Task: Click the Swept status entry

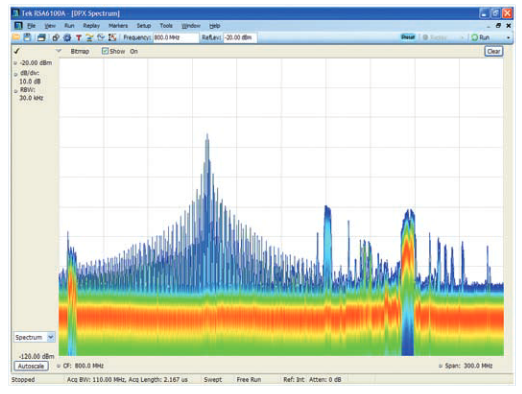Action: pos(213,379)
